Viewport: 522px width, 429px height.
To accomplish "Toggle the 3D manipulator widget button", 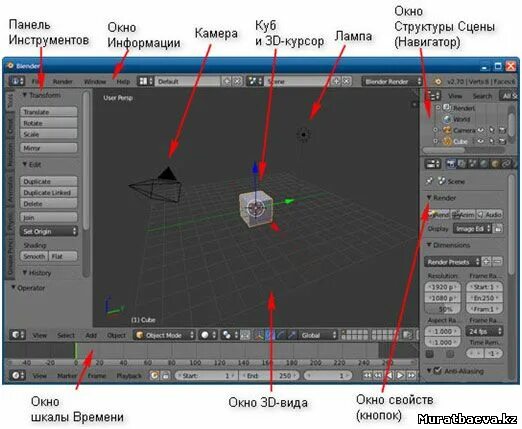I will (x=259, y=335).
